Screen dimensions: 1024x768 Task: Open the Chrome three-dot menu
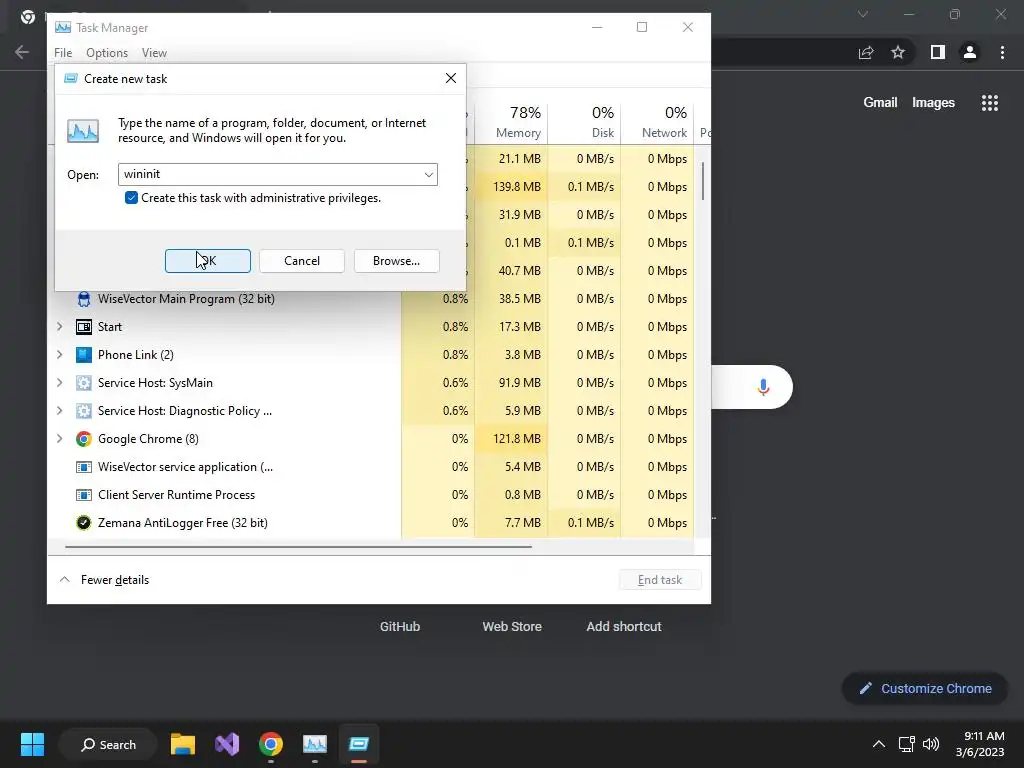pyautogui.click(x=1002, y=52)
